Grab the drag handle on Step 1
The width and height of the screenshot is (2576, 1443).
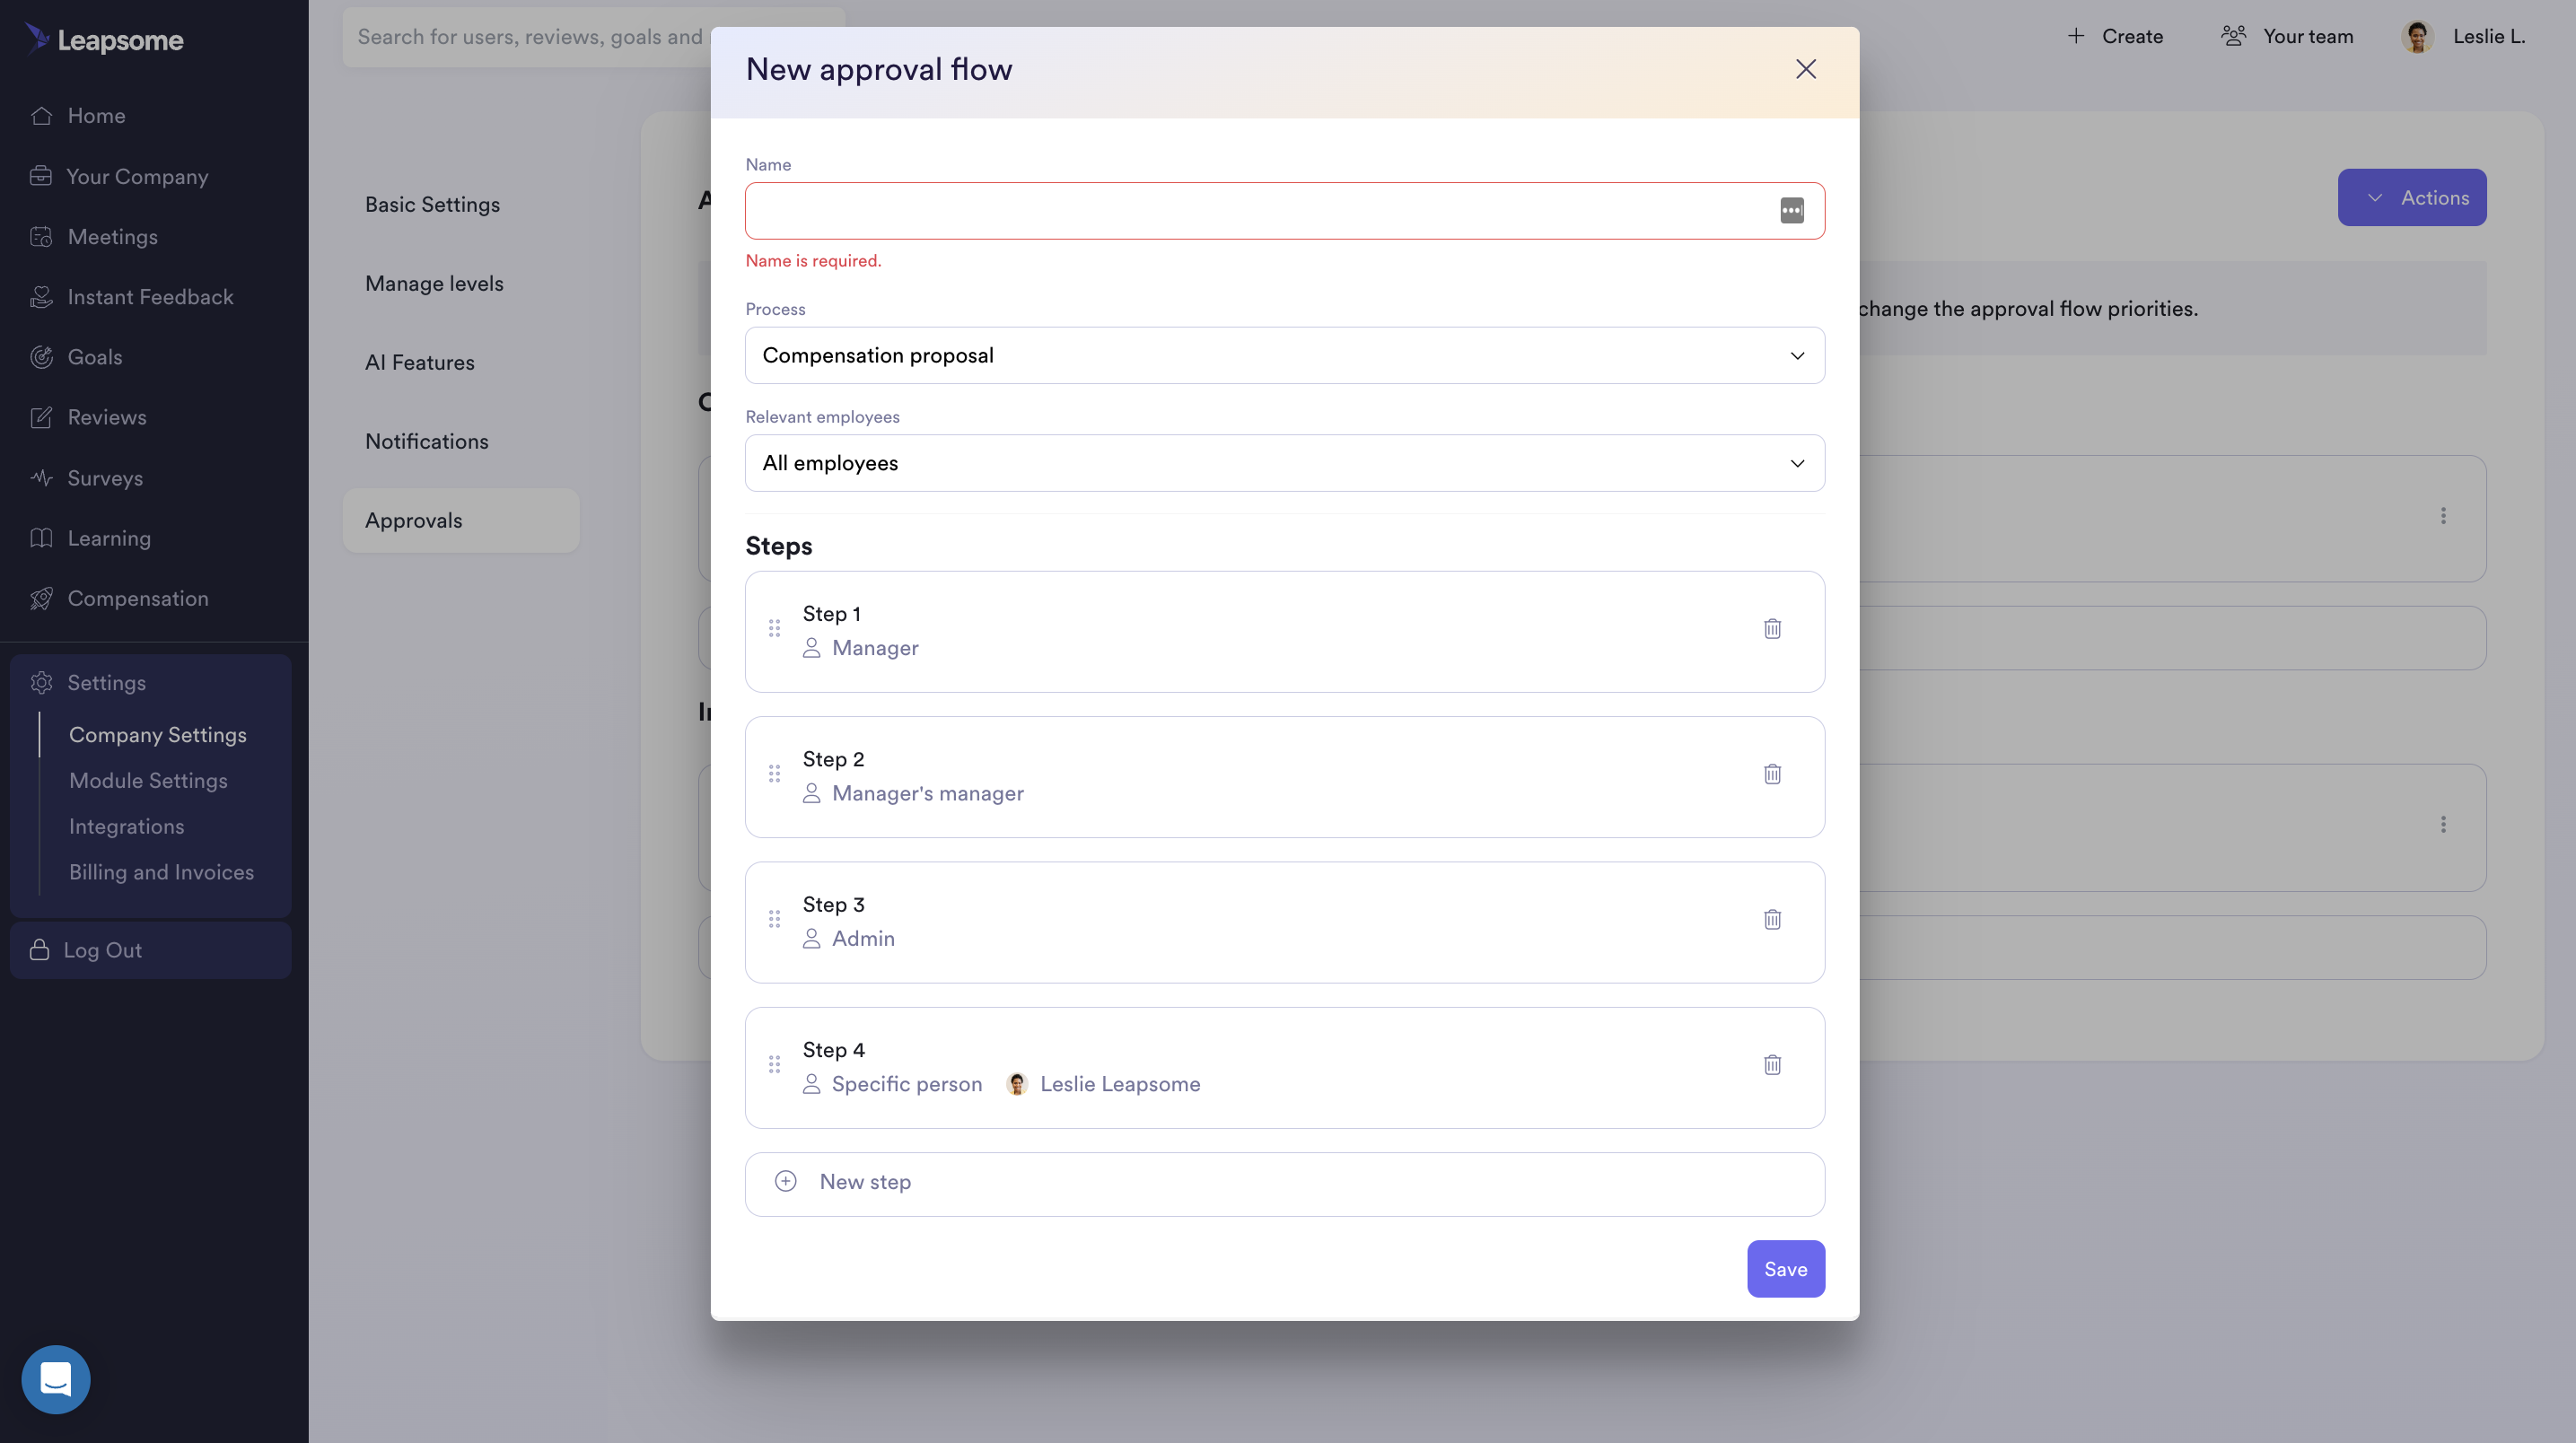pyautogui.click(x=774, y=629)
